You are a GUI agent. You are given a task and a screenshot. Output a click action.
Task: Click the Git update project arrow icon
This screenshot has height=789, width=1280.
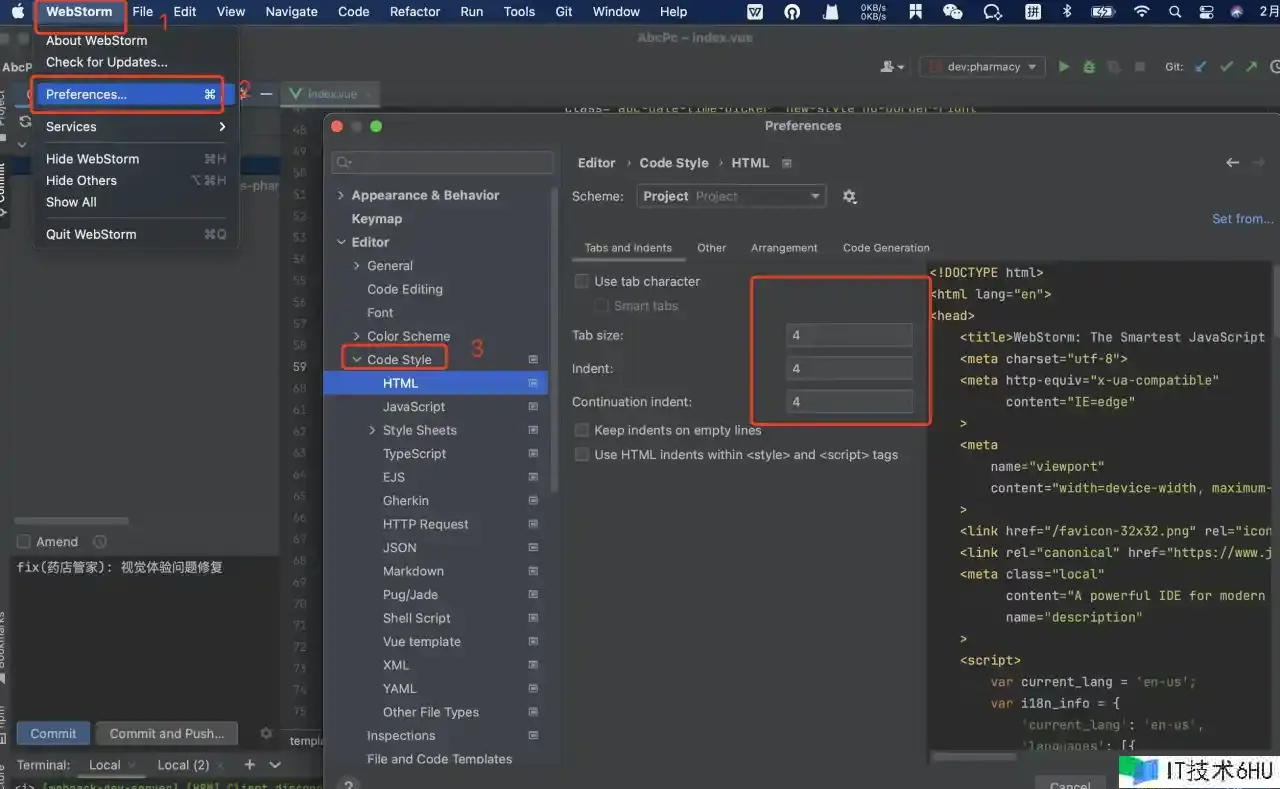click(x=1200, y=67)
